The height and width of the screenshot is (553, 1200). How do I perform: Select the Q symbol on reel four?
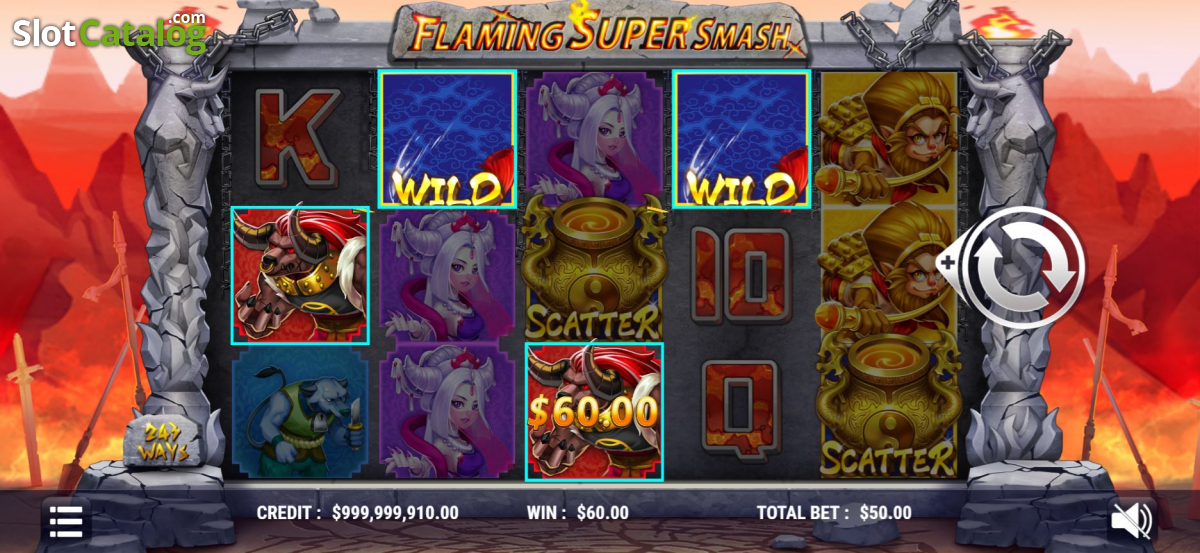(x=741, y=409)
